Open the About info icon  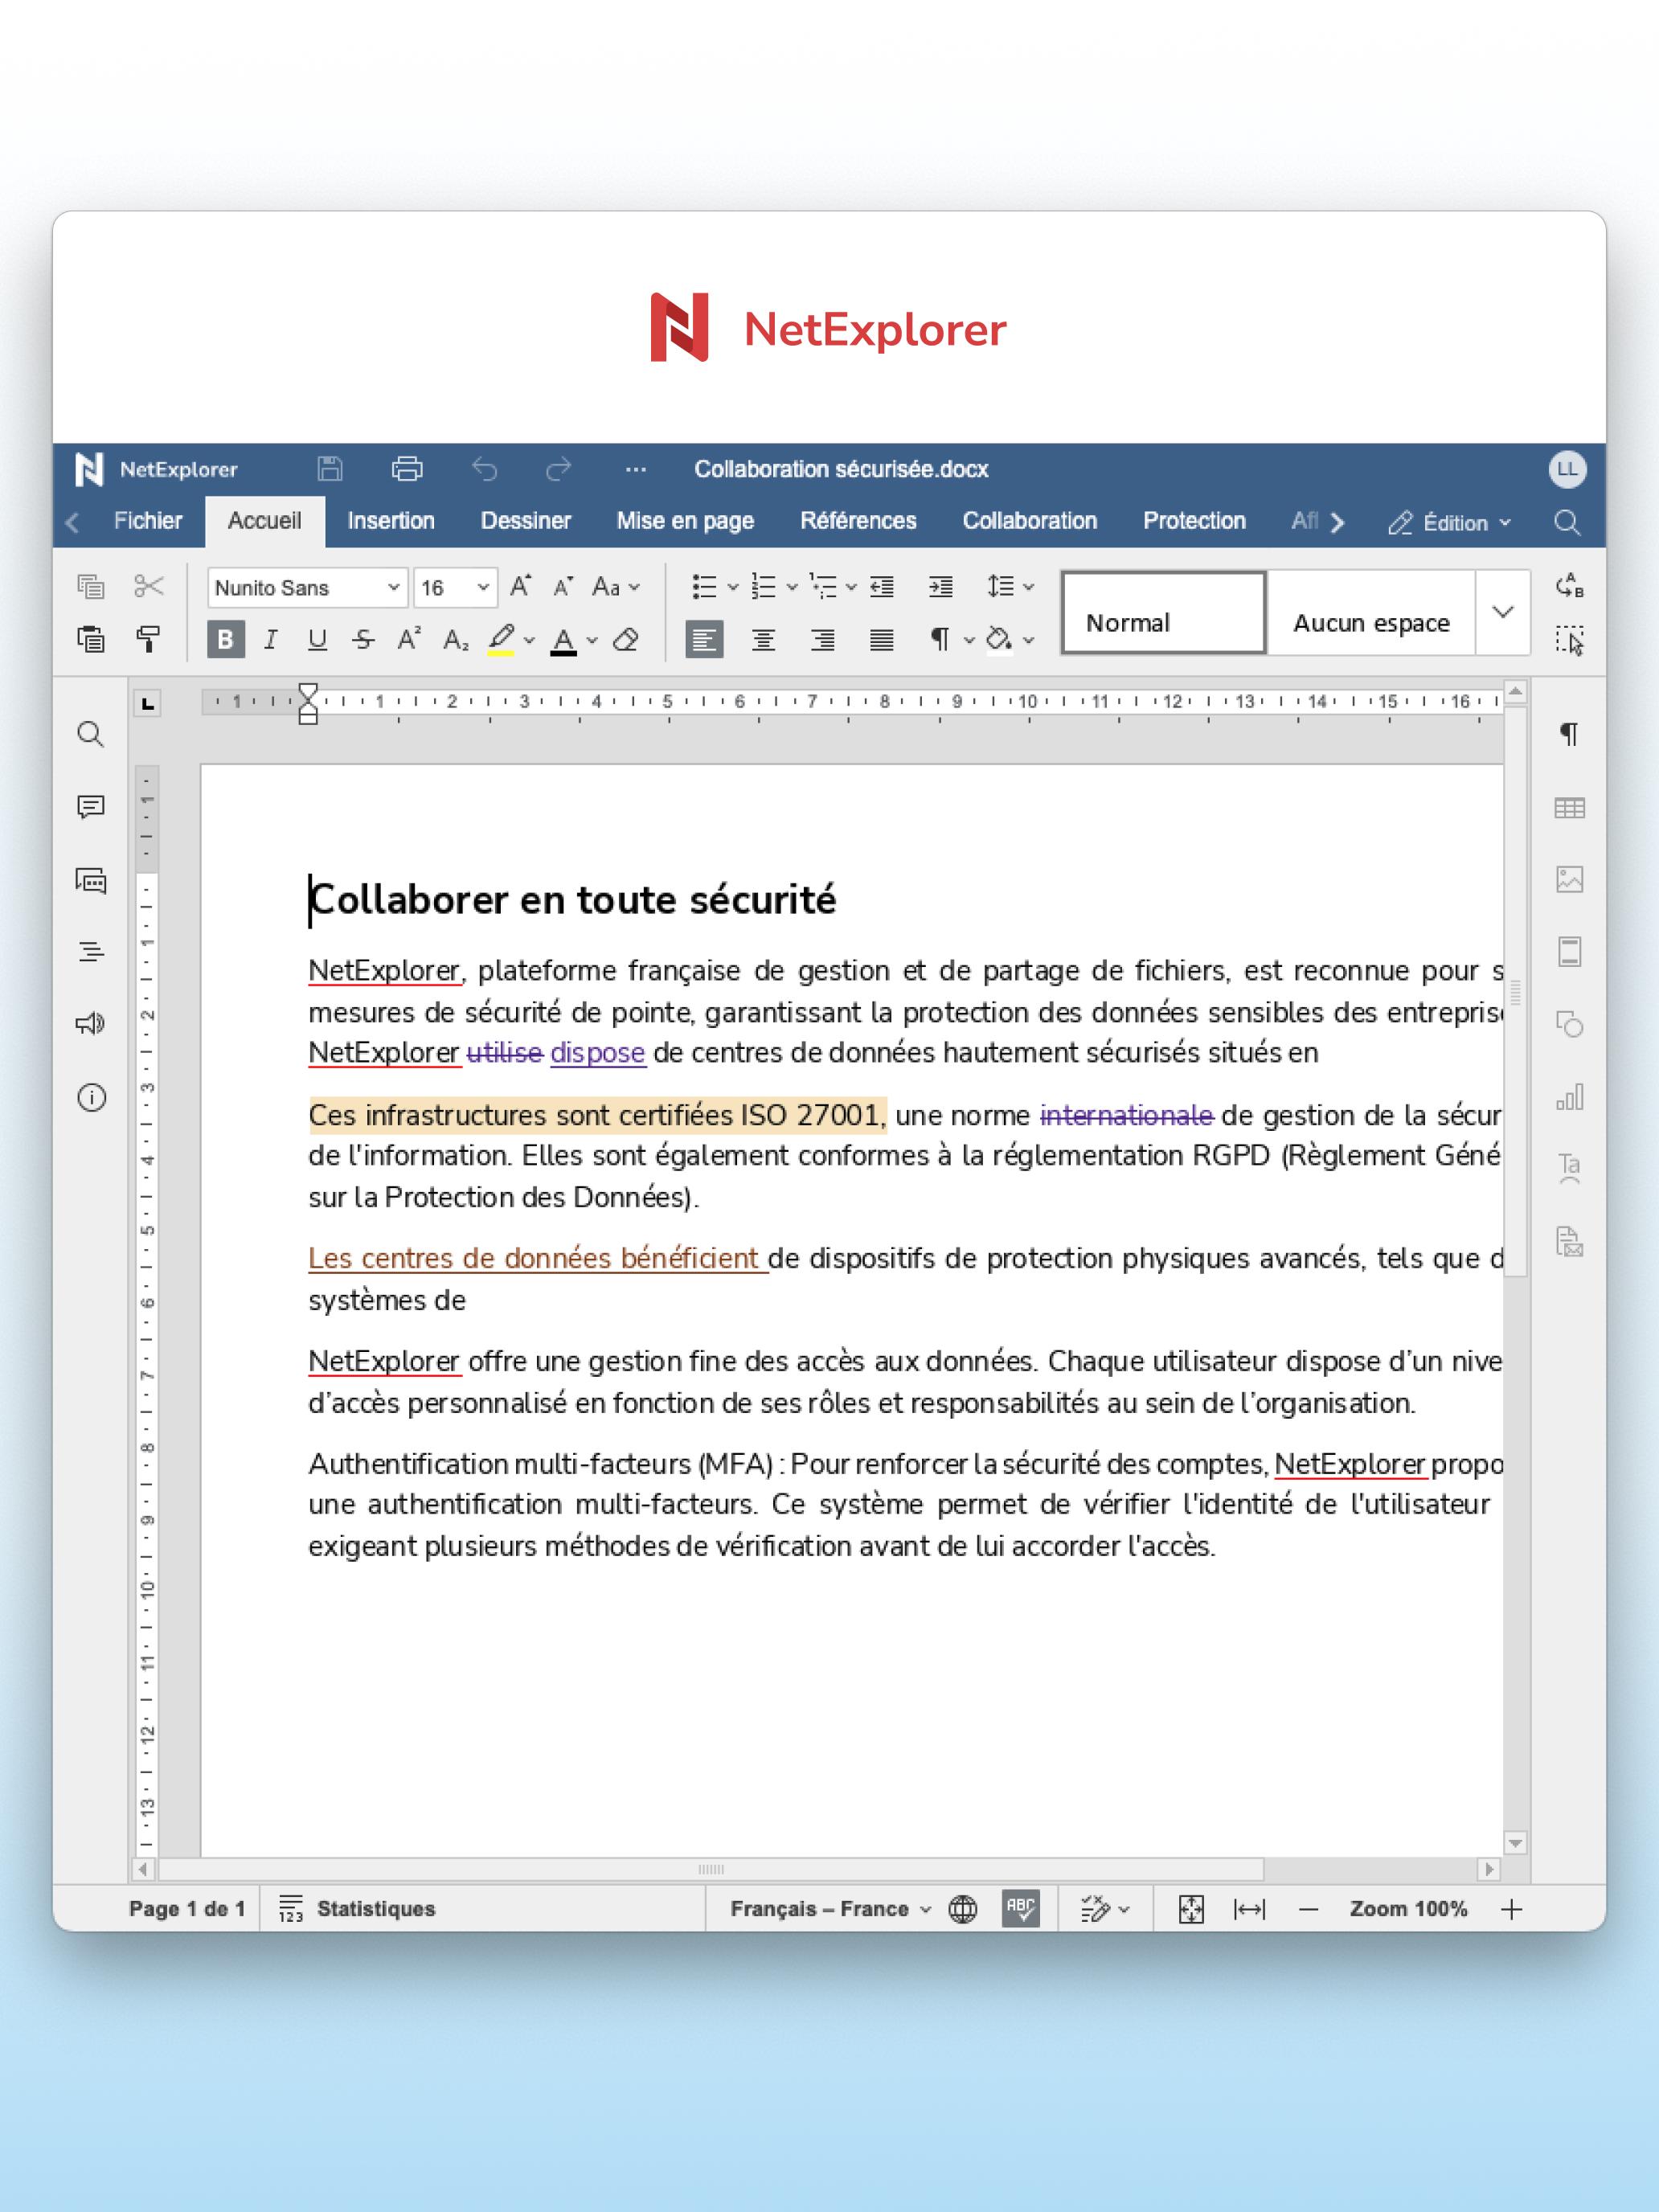pyautogui.click(x=91, y=1098)
